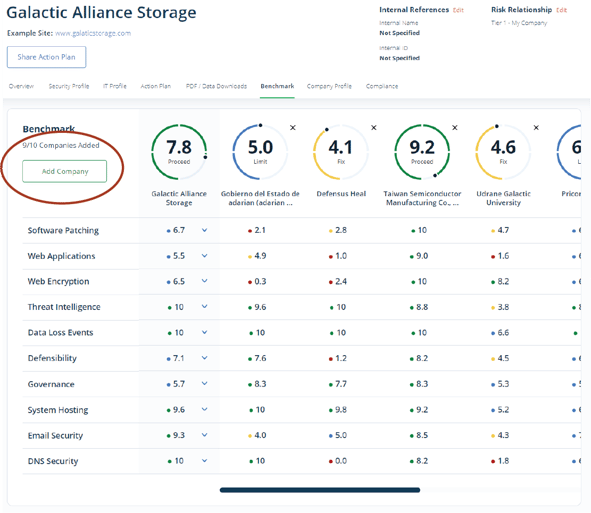Click Gobierno's Web Encryption score 0.3
The image size is (591, 513).
[260, 281]
